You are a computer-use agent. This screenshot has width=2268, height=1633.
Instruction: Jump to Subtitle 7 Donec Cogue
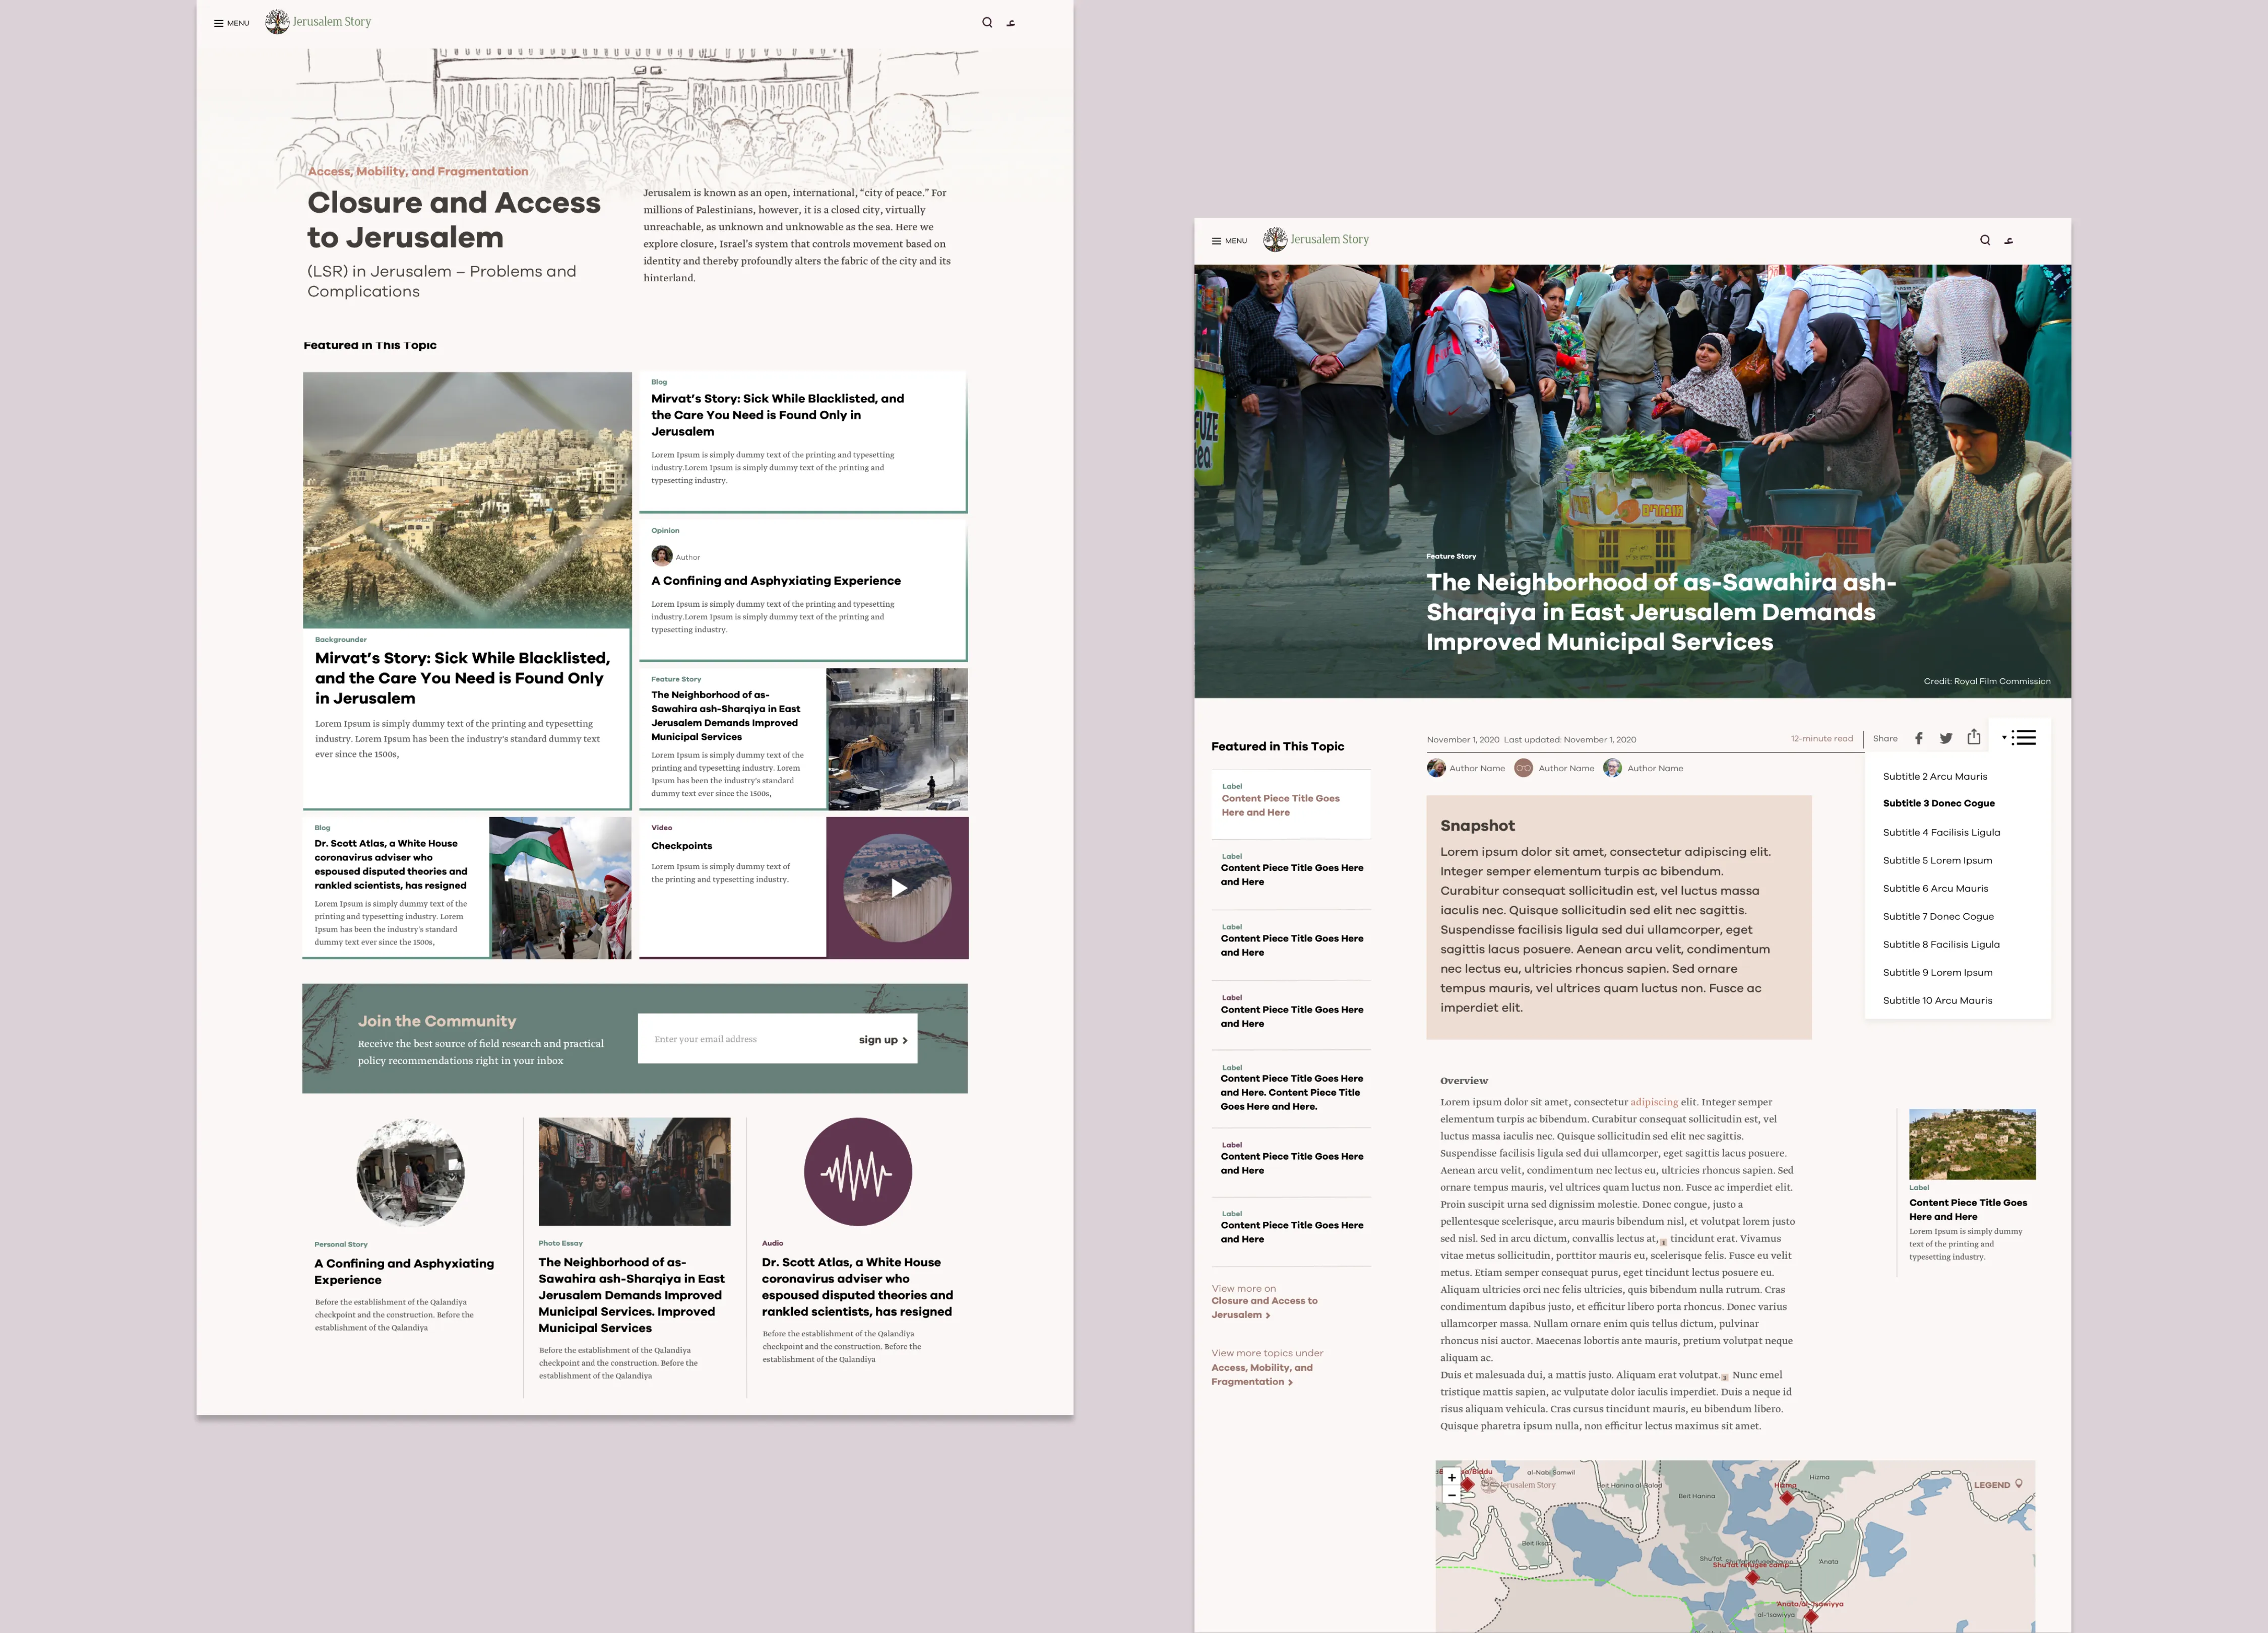coord(1938,916)
